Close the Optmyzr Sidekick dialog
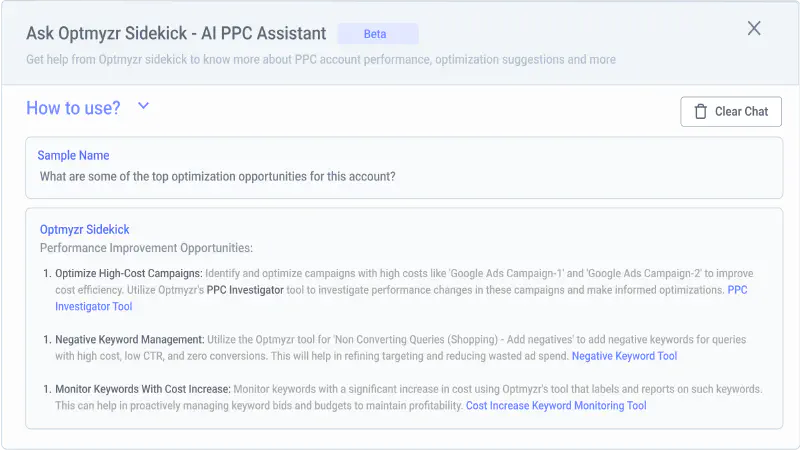The height and width of the screenshot is (450, 800). click(754, 28)
